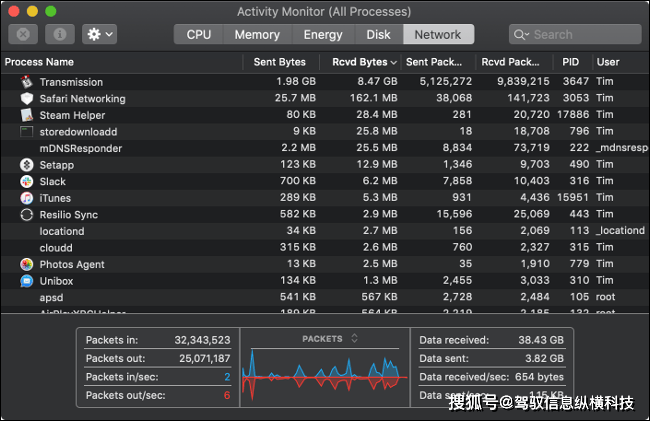Click the Packets in 32,343,523 value
650x421 pixels.
click(x=202, y=340)
